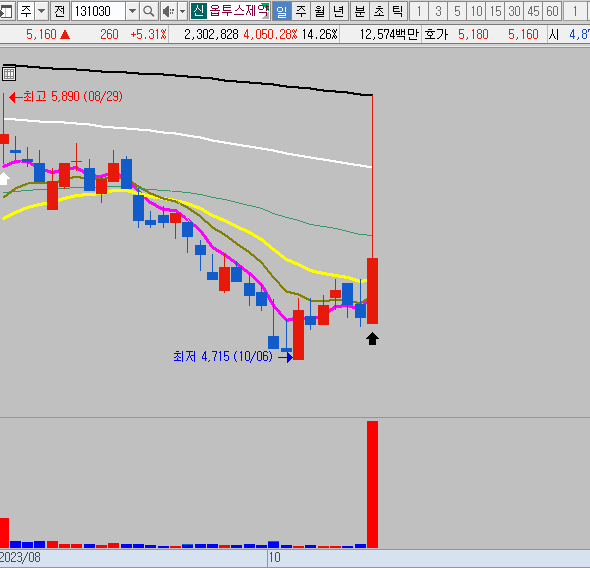The height and width of the screenshot is (568, 590).
Task: Click the grid table icon on the chart
Action: pos(9,73)
